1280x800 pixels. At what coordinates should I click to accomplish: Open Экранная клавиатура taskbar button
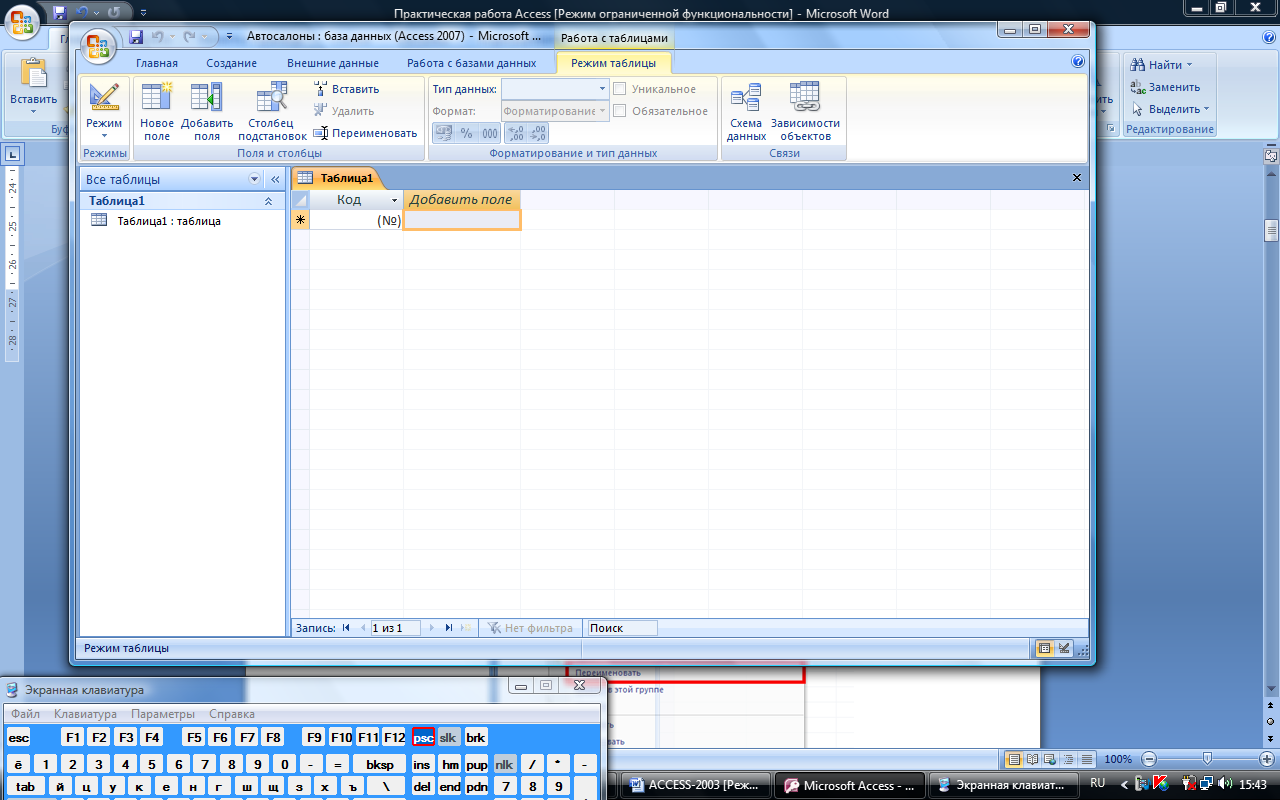[1004, 786]
